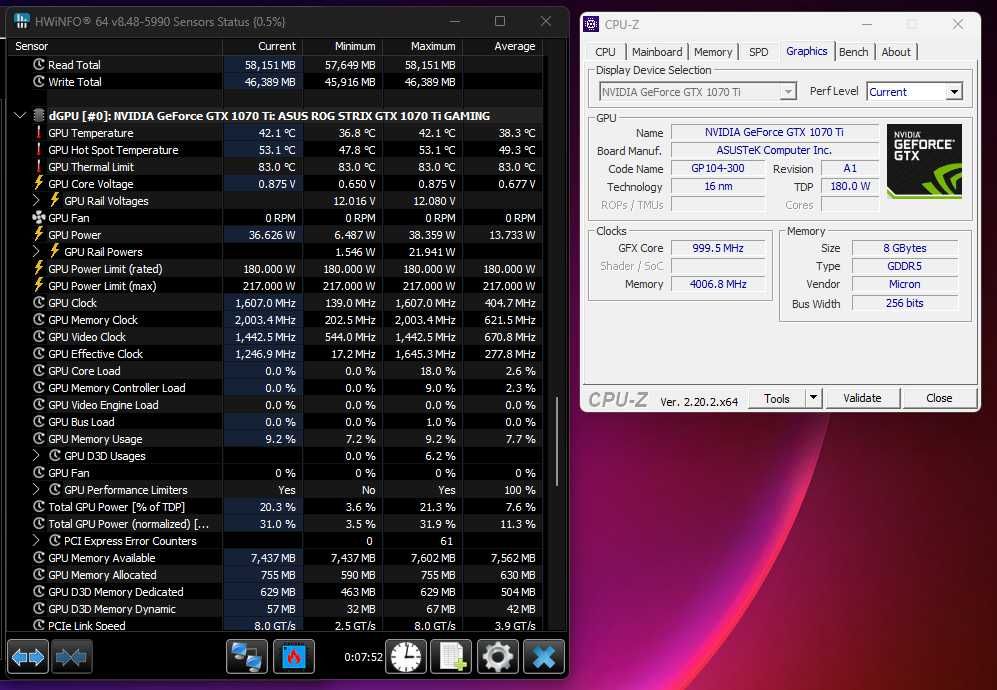Screen dimensions: 997x690
Task: Open HWiNFO settings gear icon
Action: 498,657
